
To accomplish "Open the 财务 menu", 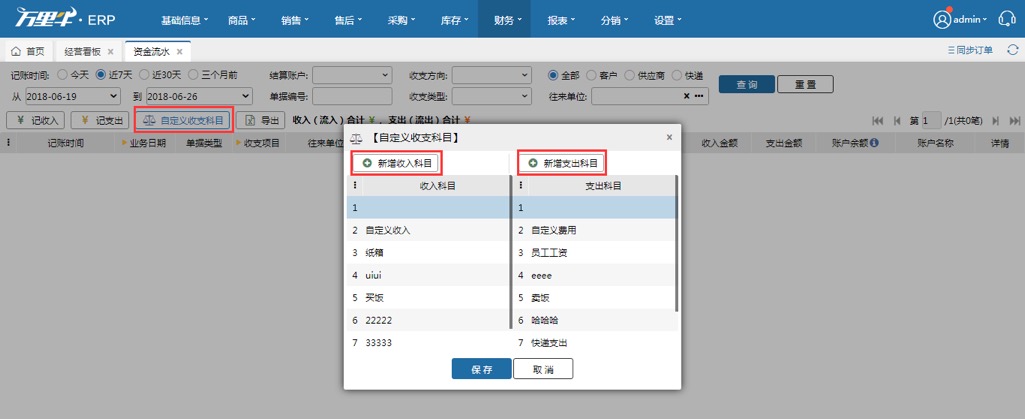I will point(505,20).
